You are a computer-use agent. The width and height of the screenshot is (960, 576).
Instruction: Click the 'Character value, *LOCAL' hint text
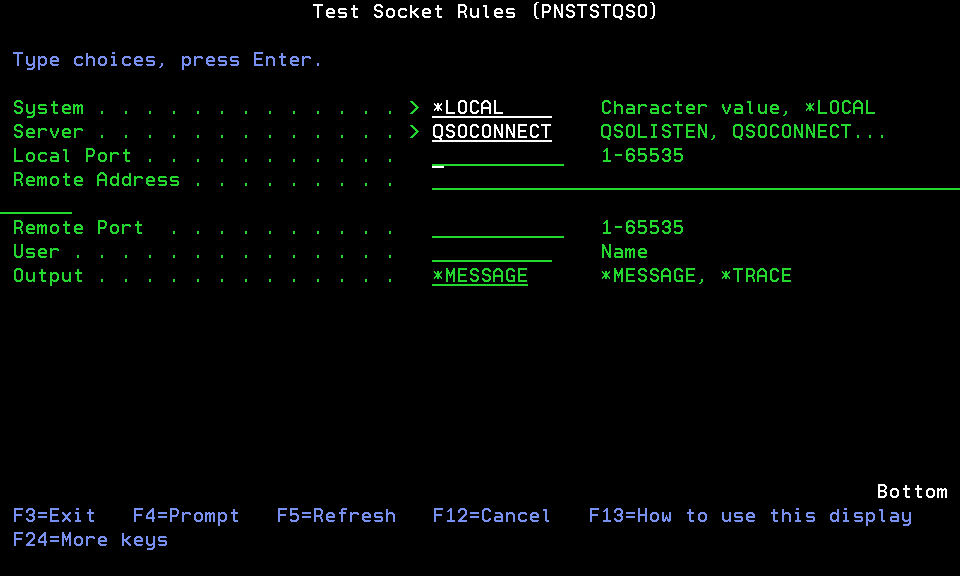point(737,108)
